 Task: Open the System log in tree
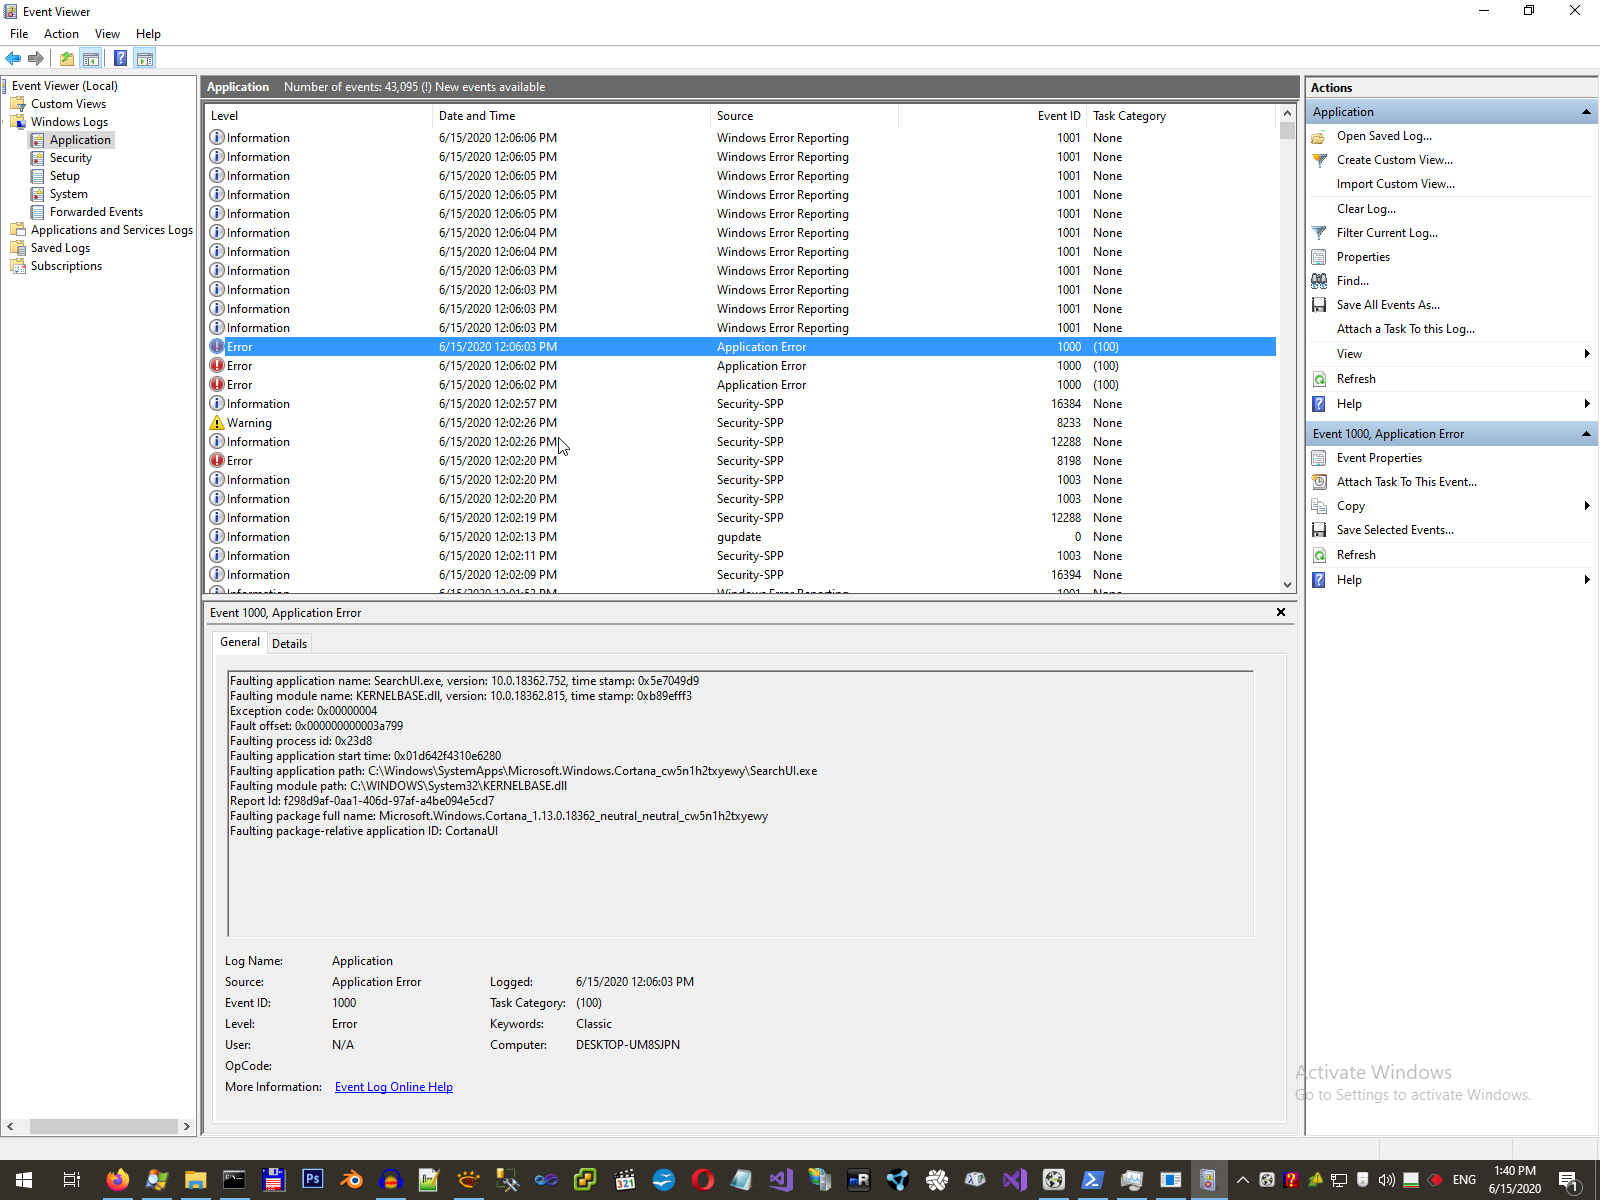(68, 194)
